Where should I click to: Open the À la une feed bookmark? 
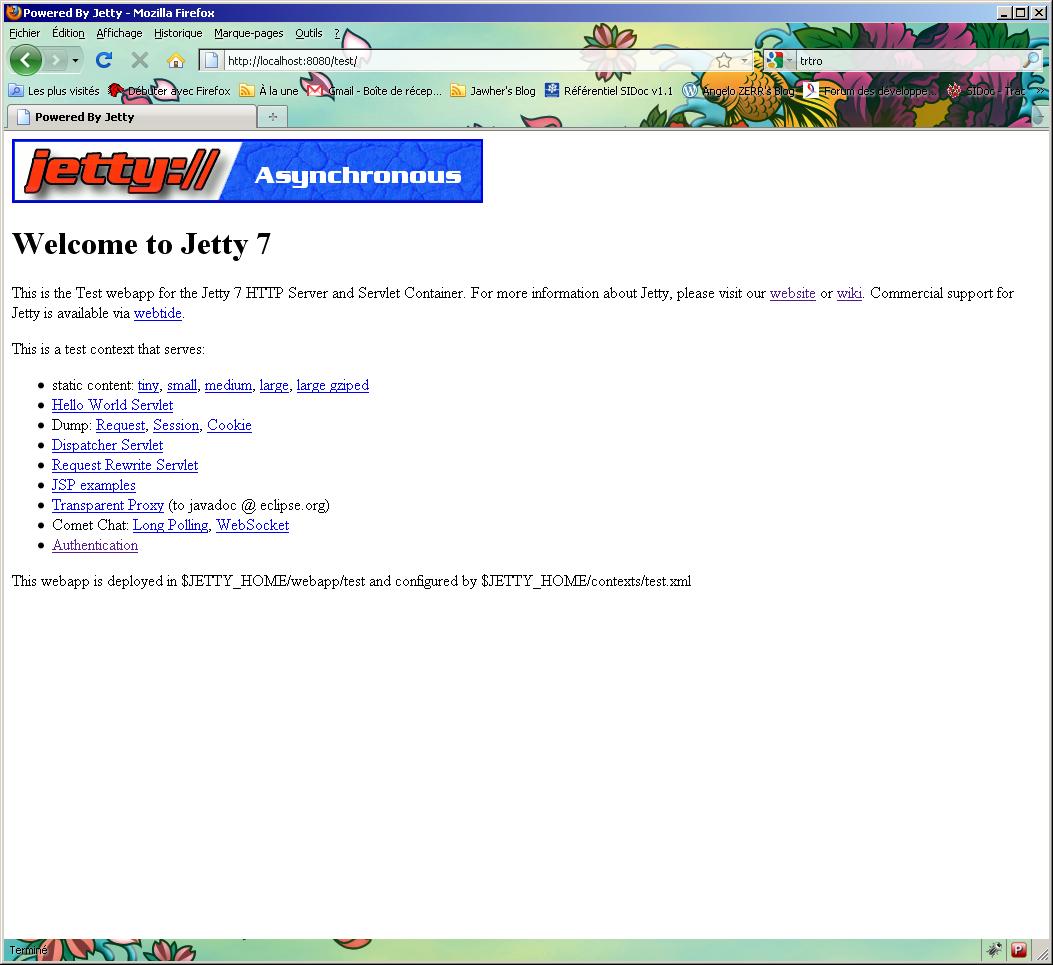[x=269, y=91]
